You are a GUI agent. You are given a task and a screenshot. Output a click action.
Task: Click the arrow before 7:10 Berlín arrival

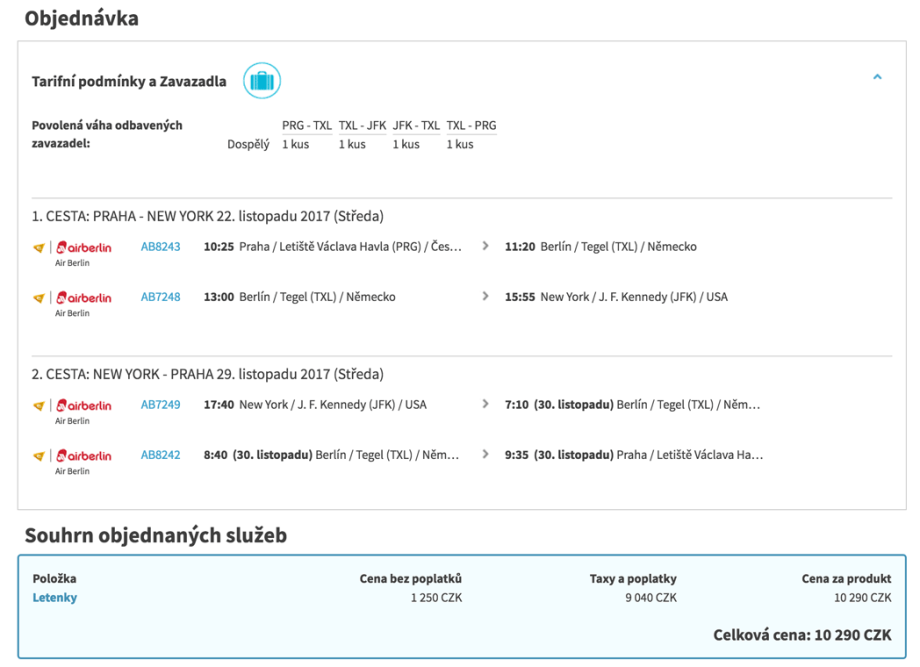(x=486, y=405)
